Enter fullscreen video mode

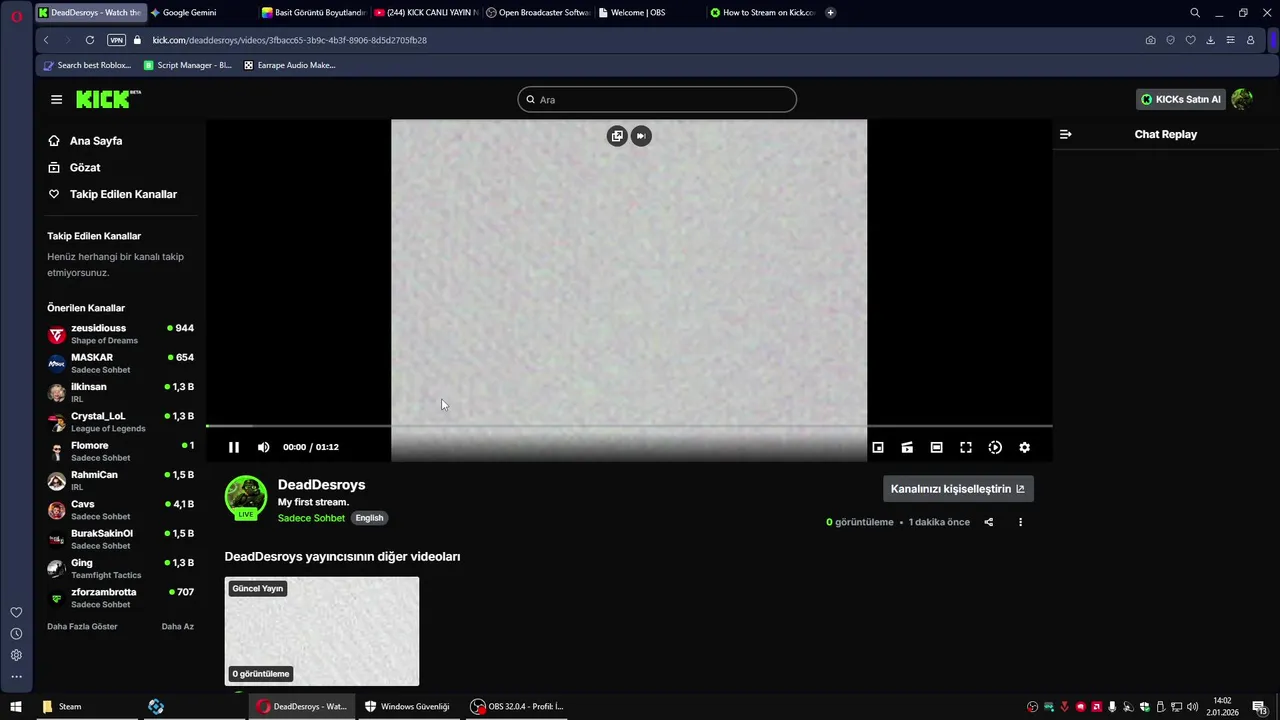(x=966, y=447)
